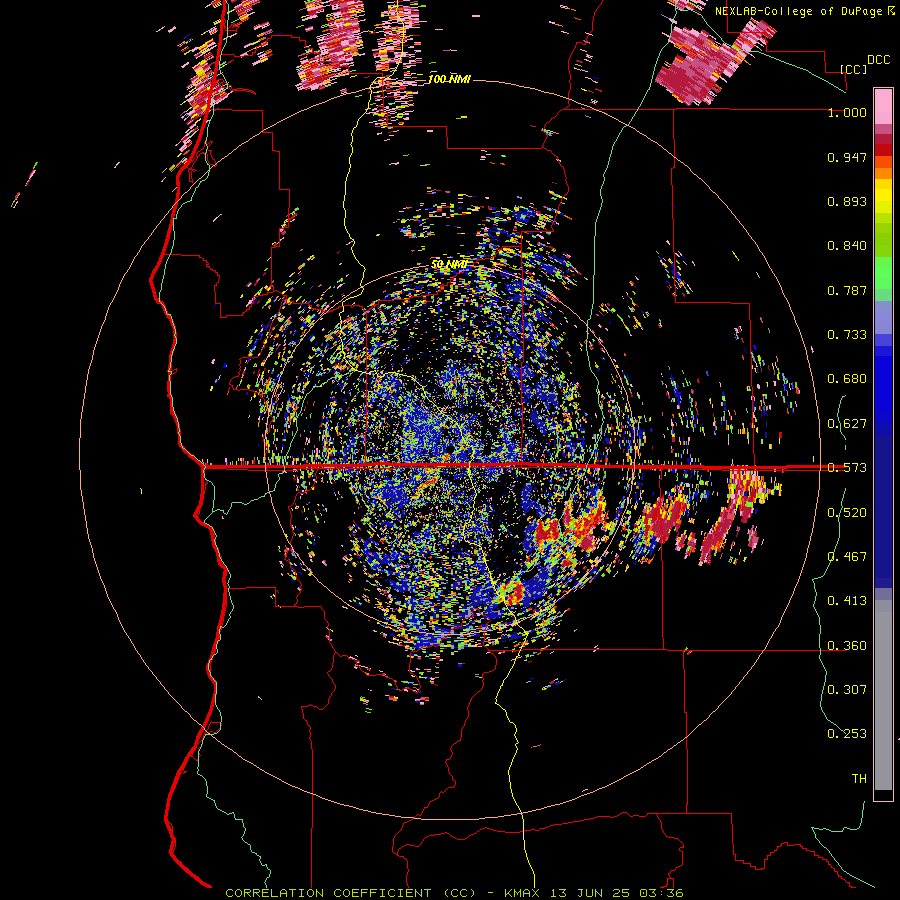Select the 0.413 scale value

click(x=847, y=601)
